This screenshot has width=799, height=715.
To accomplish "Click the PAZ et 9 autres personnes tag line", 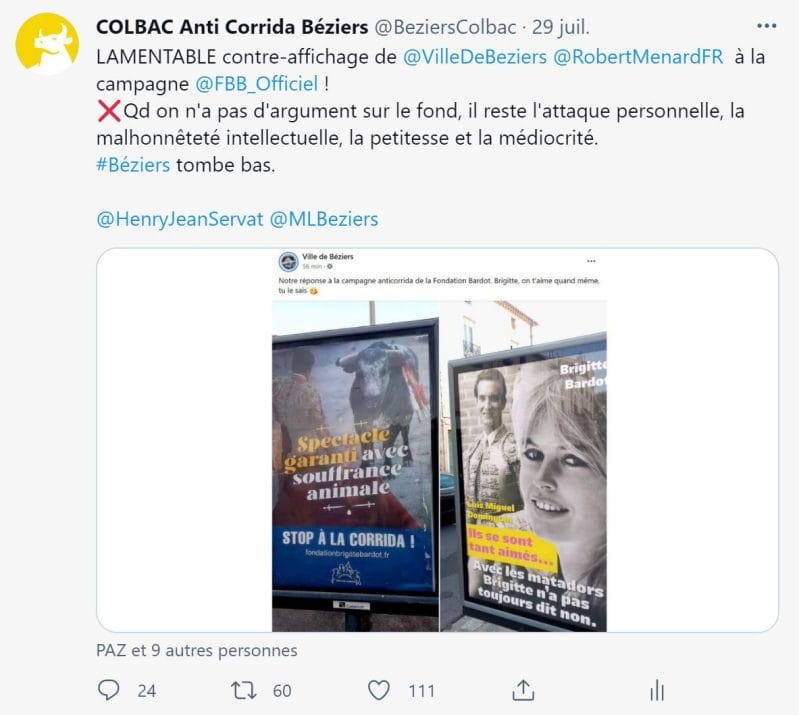I will click(197, 650).
